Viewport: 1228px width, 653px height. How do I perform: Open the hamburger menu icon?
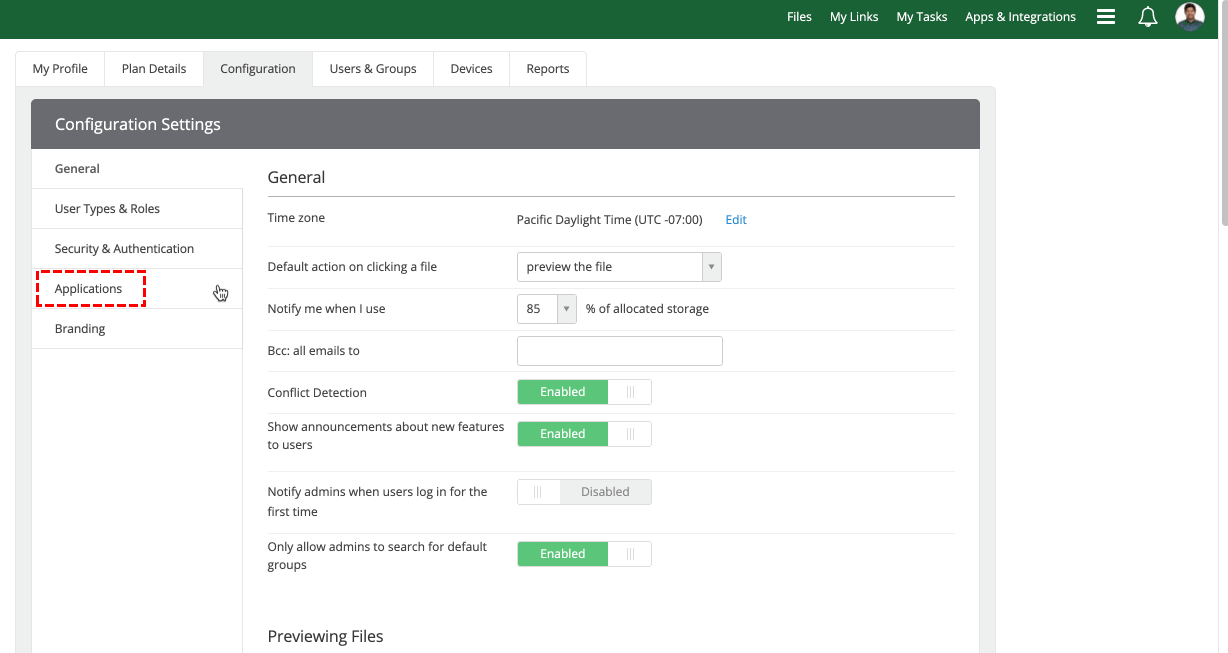[1105, 17]
